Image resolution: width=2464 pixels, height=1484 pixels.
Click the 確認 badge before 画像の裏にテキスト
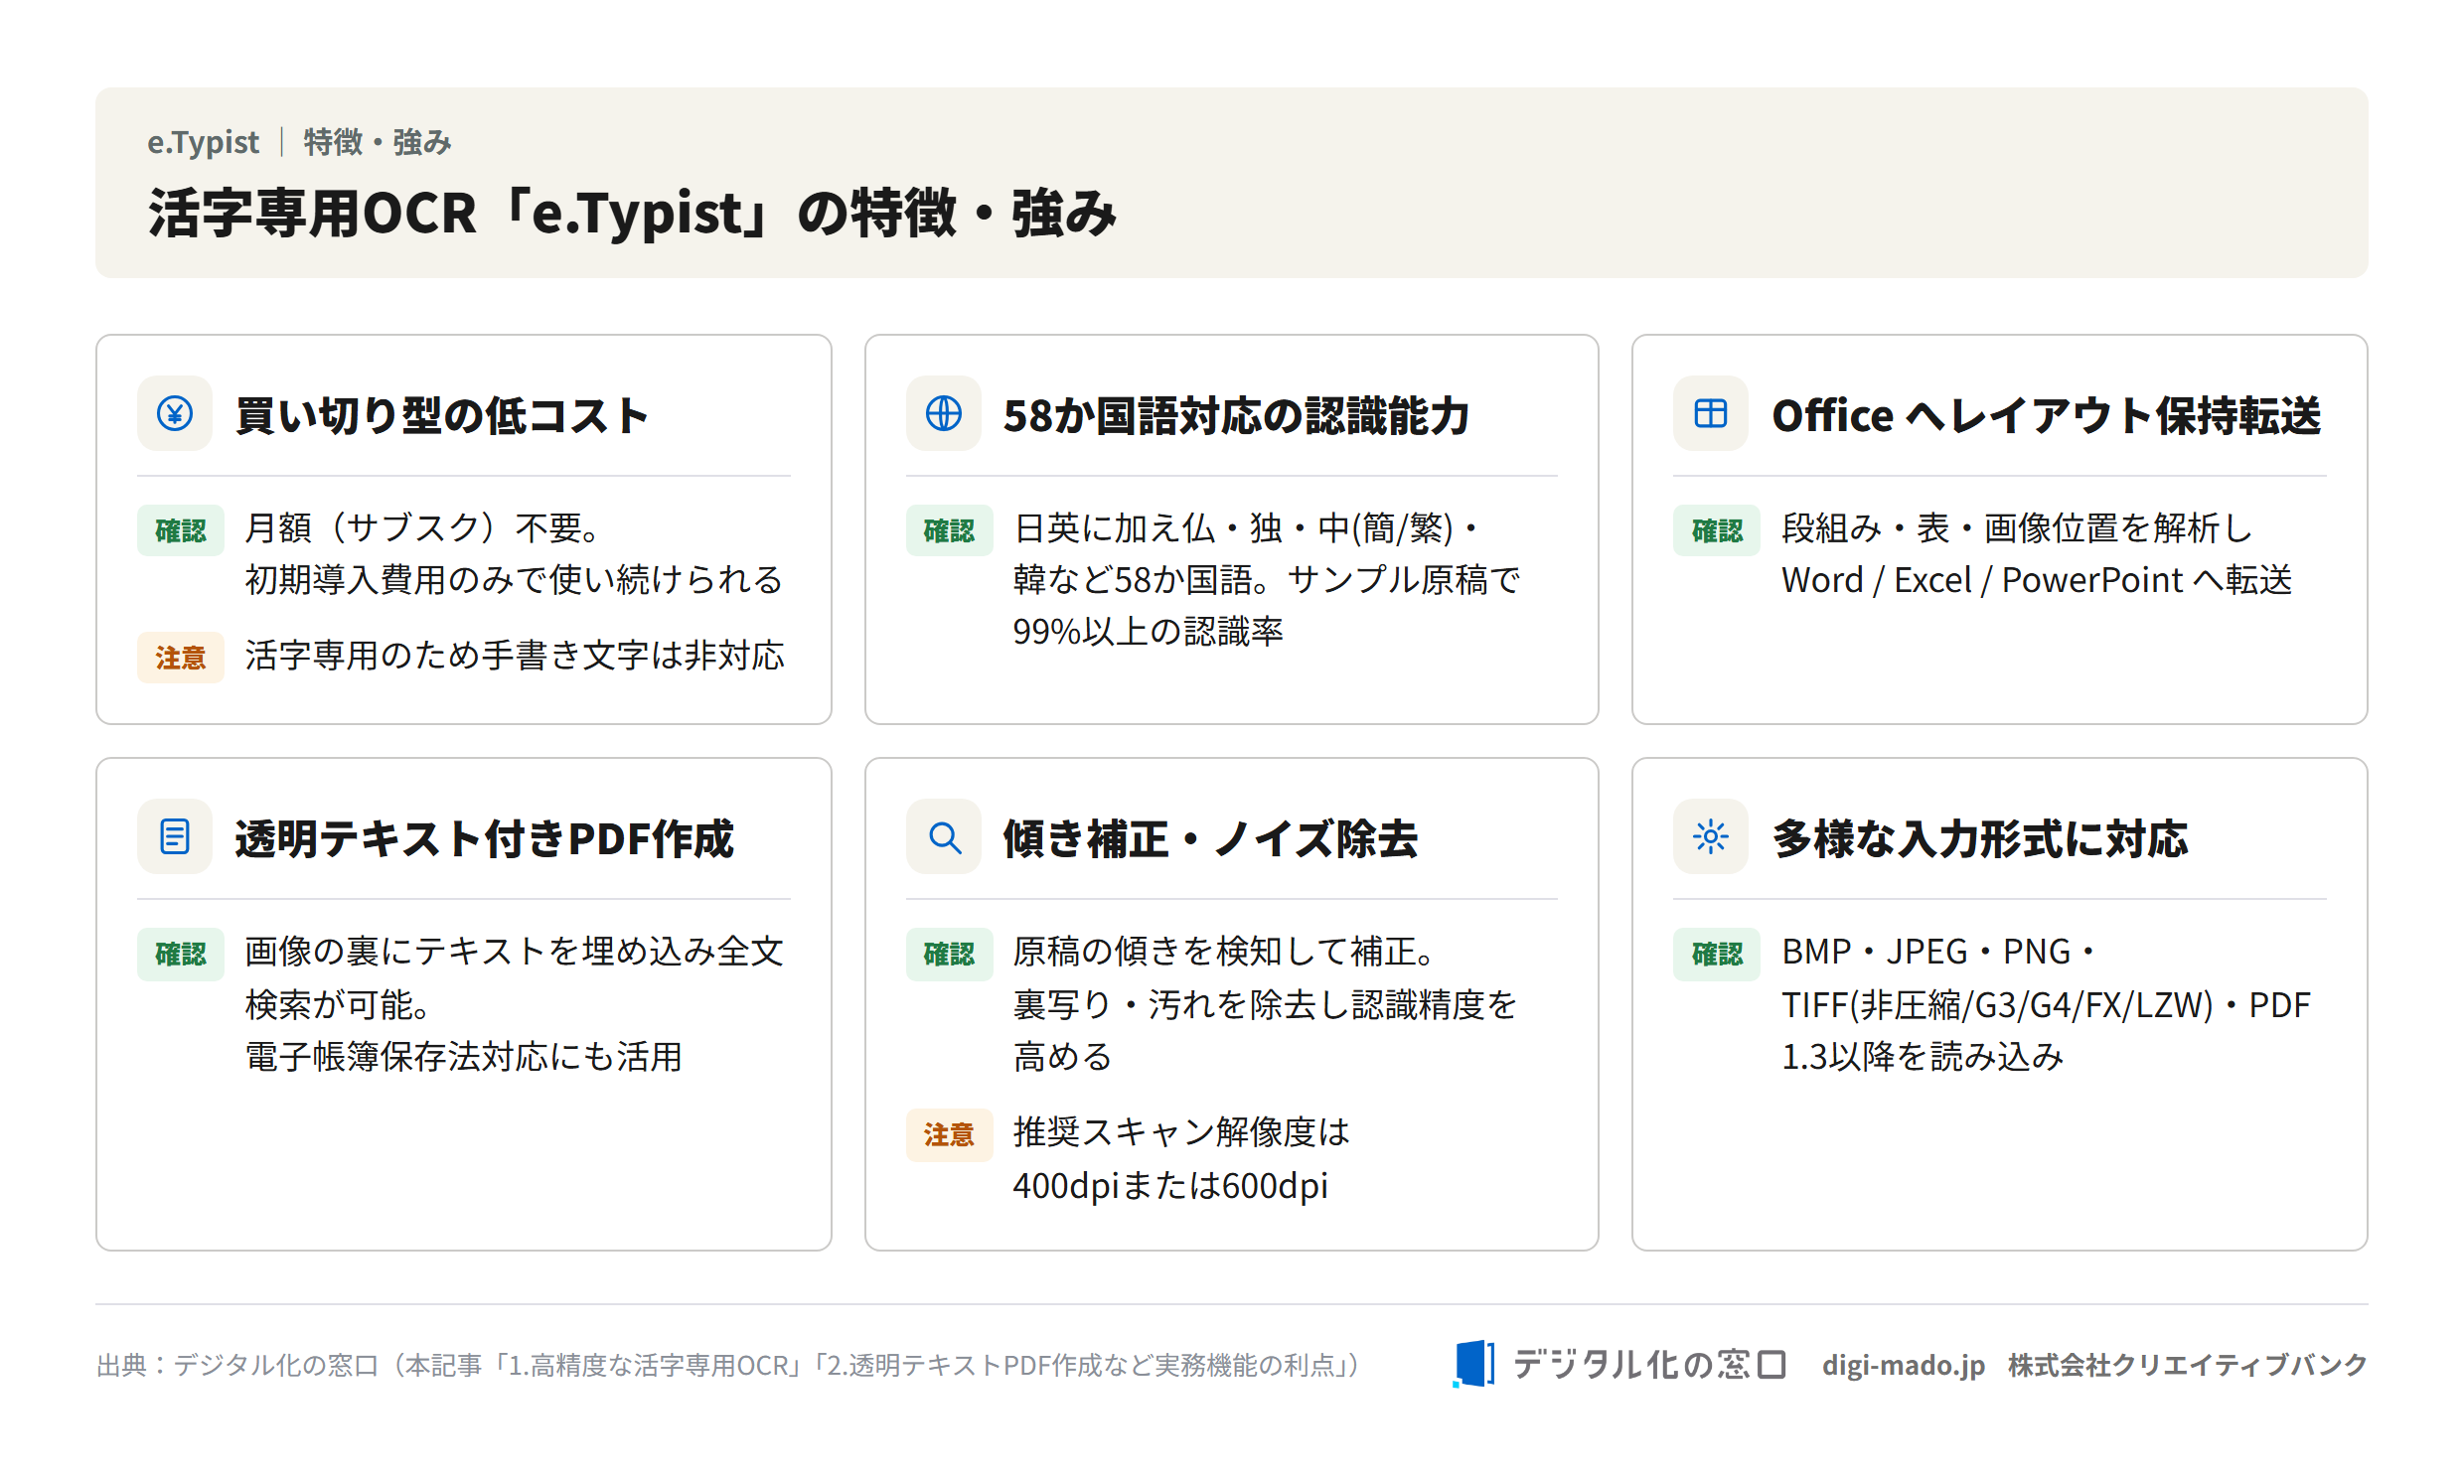tap(180, 954)
